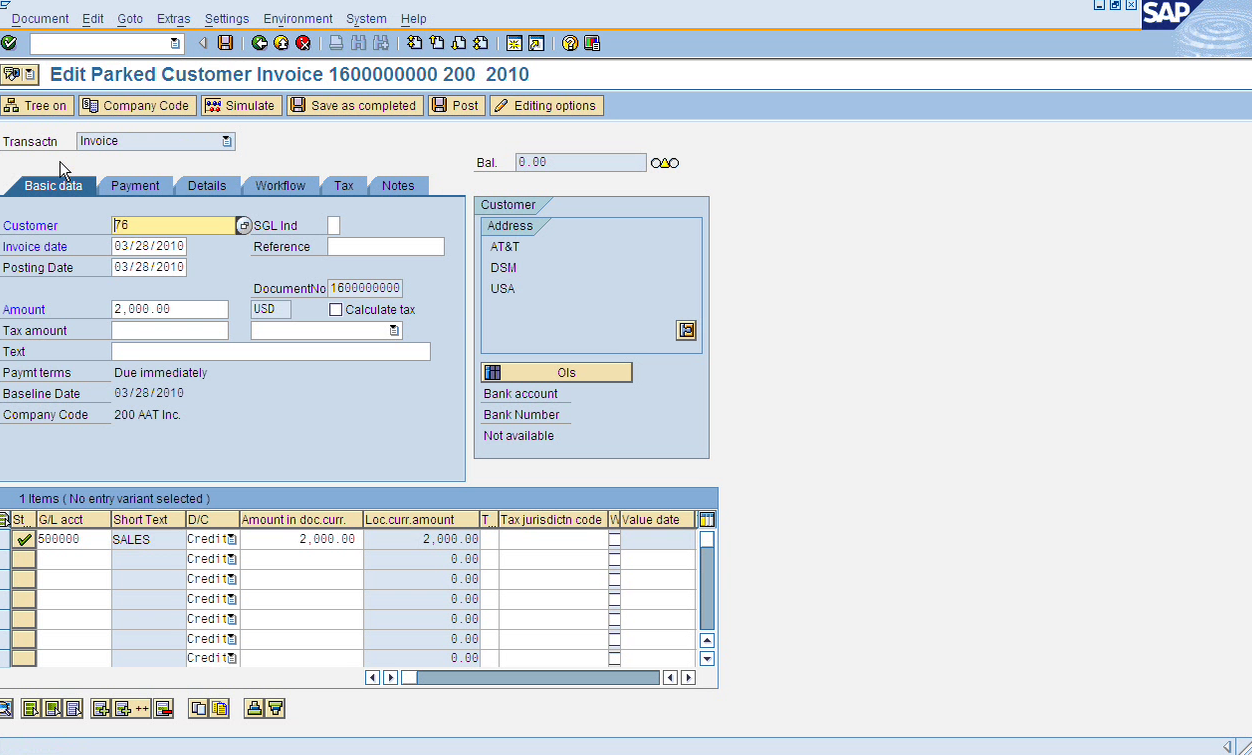
Task: Click the yellow Exit arrow icon
Action: (x=281, y=43)
